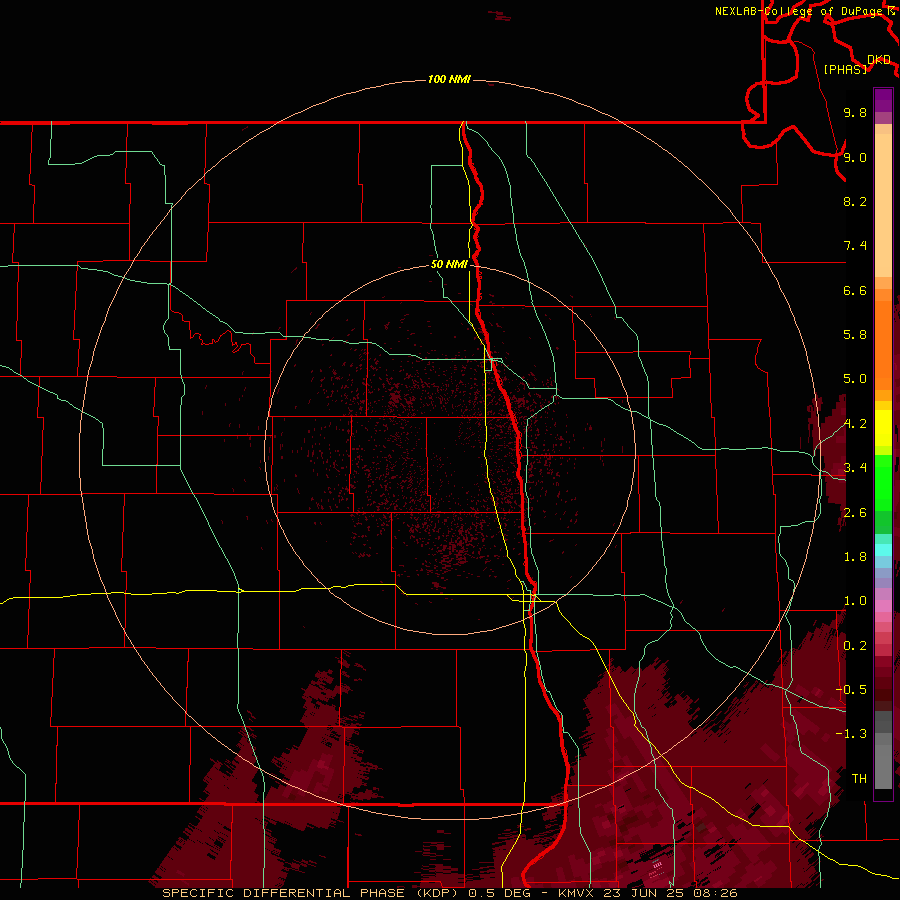Click the 9.8 scale value

click(x=855, y=112)
